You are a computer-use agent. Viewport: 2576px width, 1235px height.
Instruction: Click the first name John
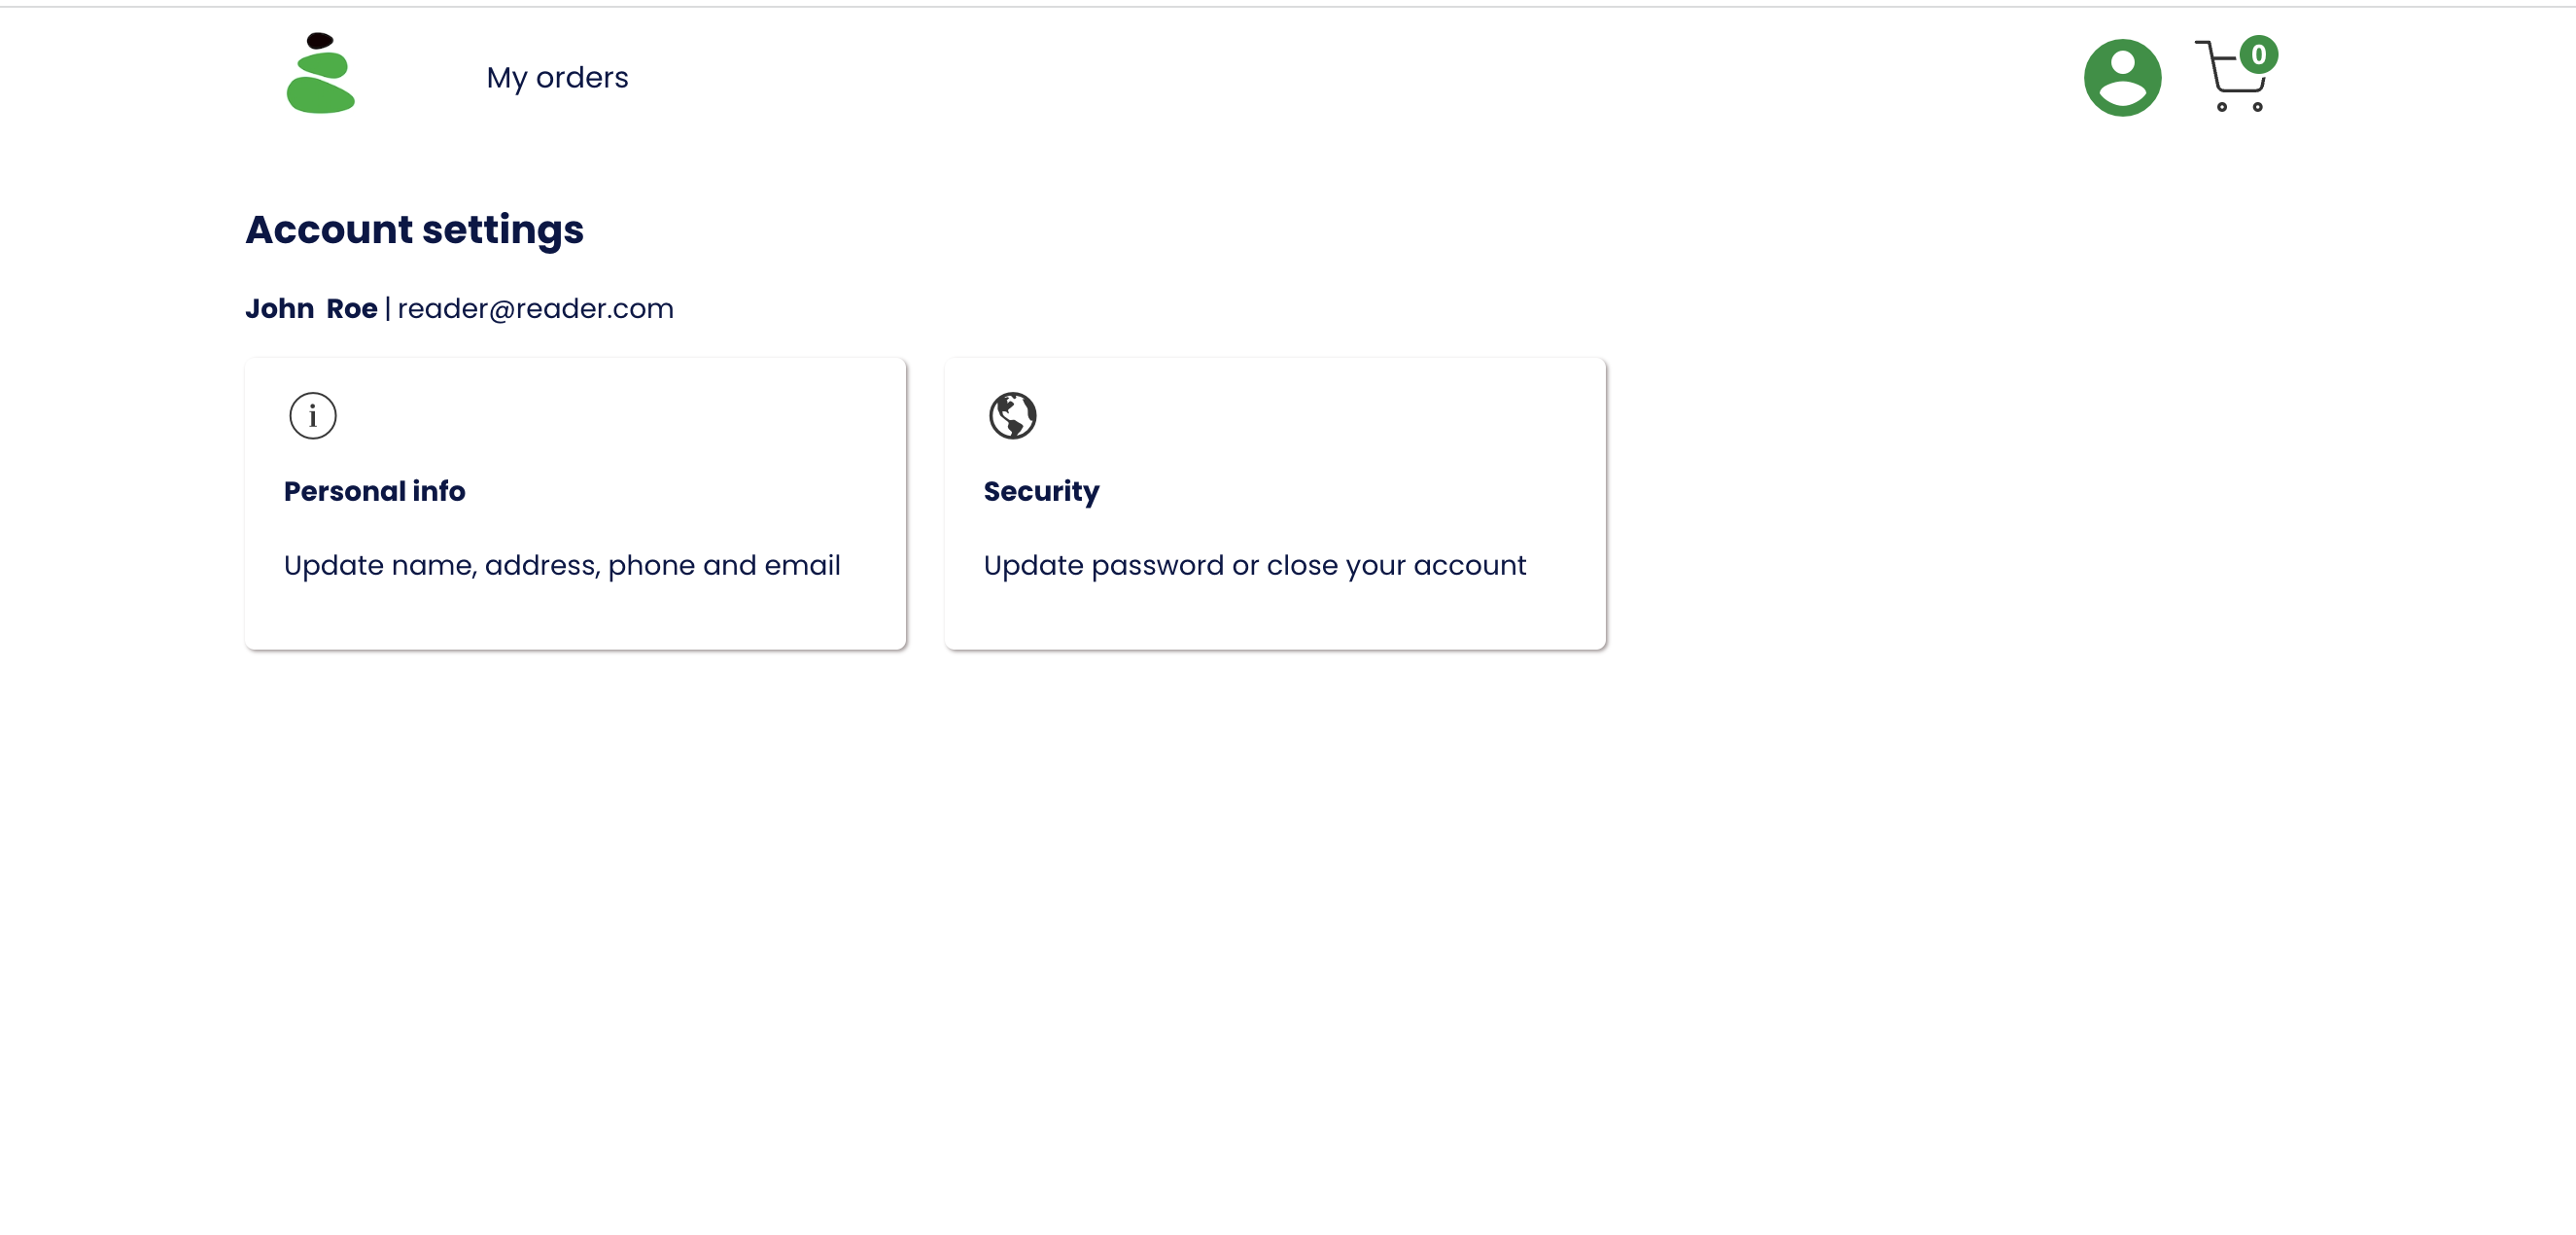tap(280, 308)
